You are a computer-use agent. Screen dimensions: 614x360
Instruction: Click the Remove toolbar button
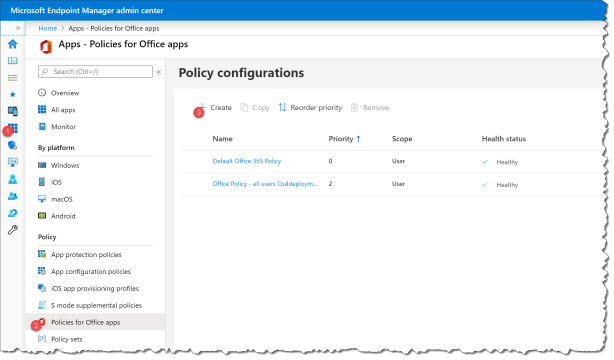[x=370, y=107]
